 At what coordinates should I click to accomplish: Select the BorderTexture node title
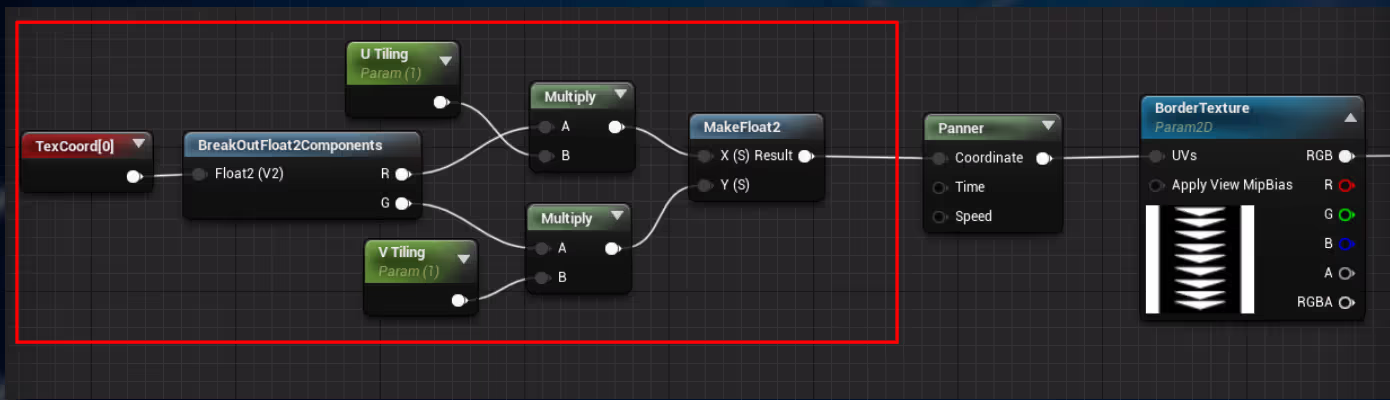1202,108
